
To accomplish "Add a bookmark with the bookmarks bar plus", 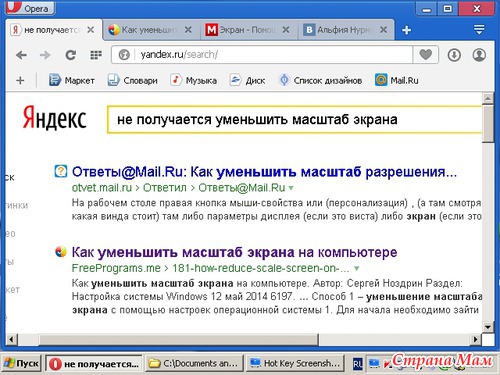I will [x=20, y=80].
